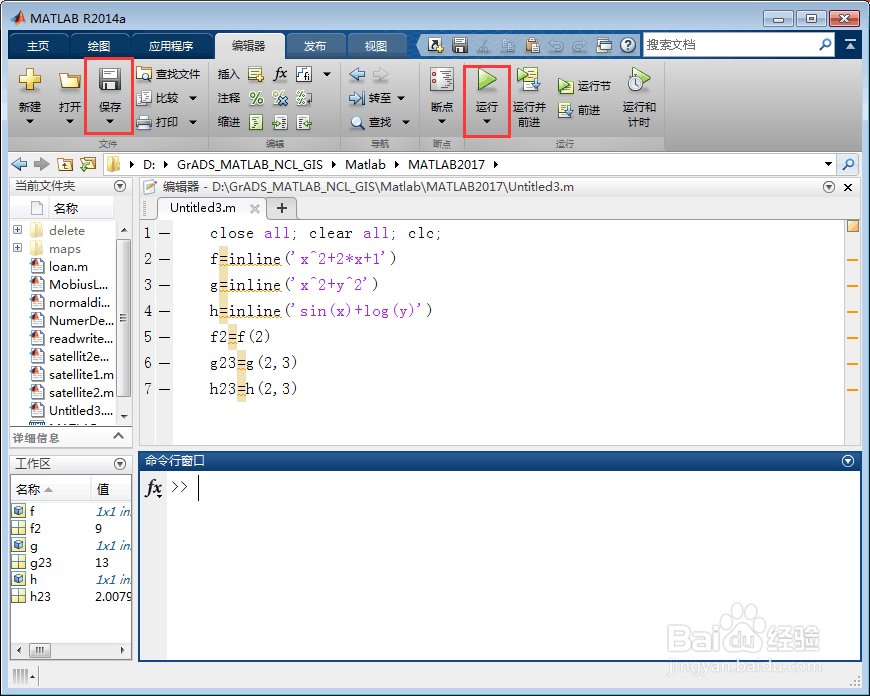The height and width of the screenshot is (696, 870).
Task: Click the green Run (运行) arrow
Action: [x=487, y=80]
